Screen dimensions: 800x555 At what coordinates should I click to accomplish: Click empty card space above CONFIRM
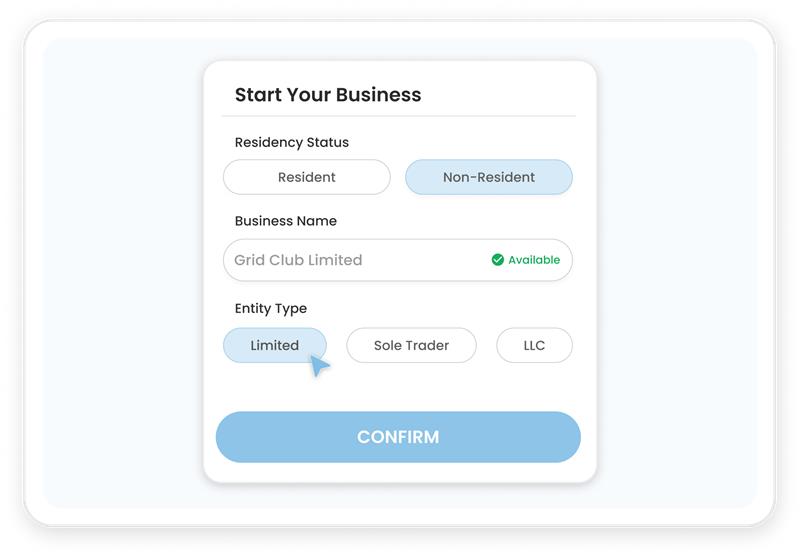pos(398,389)
